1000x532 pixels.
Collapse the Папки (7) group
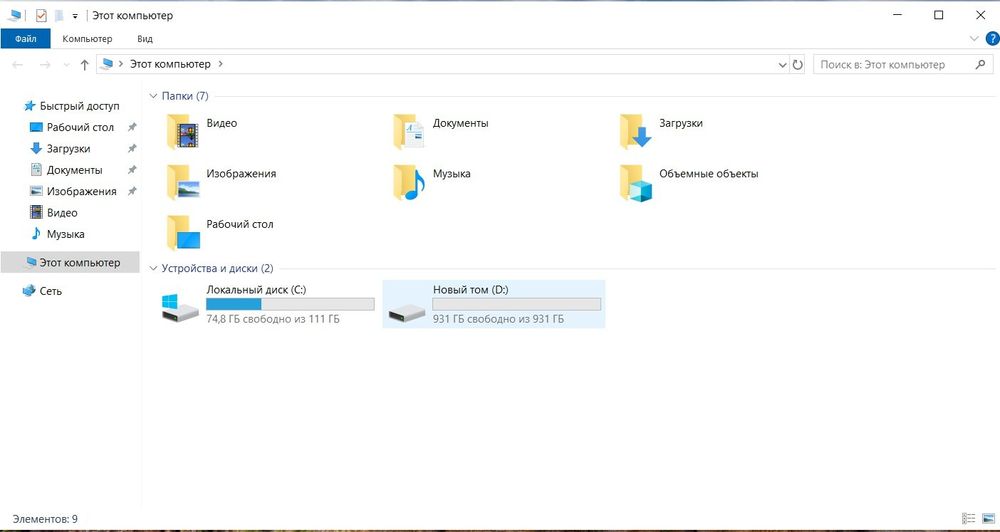coord(153,96)
